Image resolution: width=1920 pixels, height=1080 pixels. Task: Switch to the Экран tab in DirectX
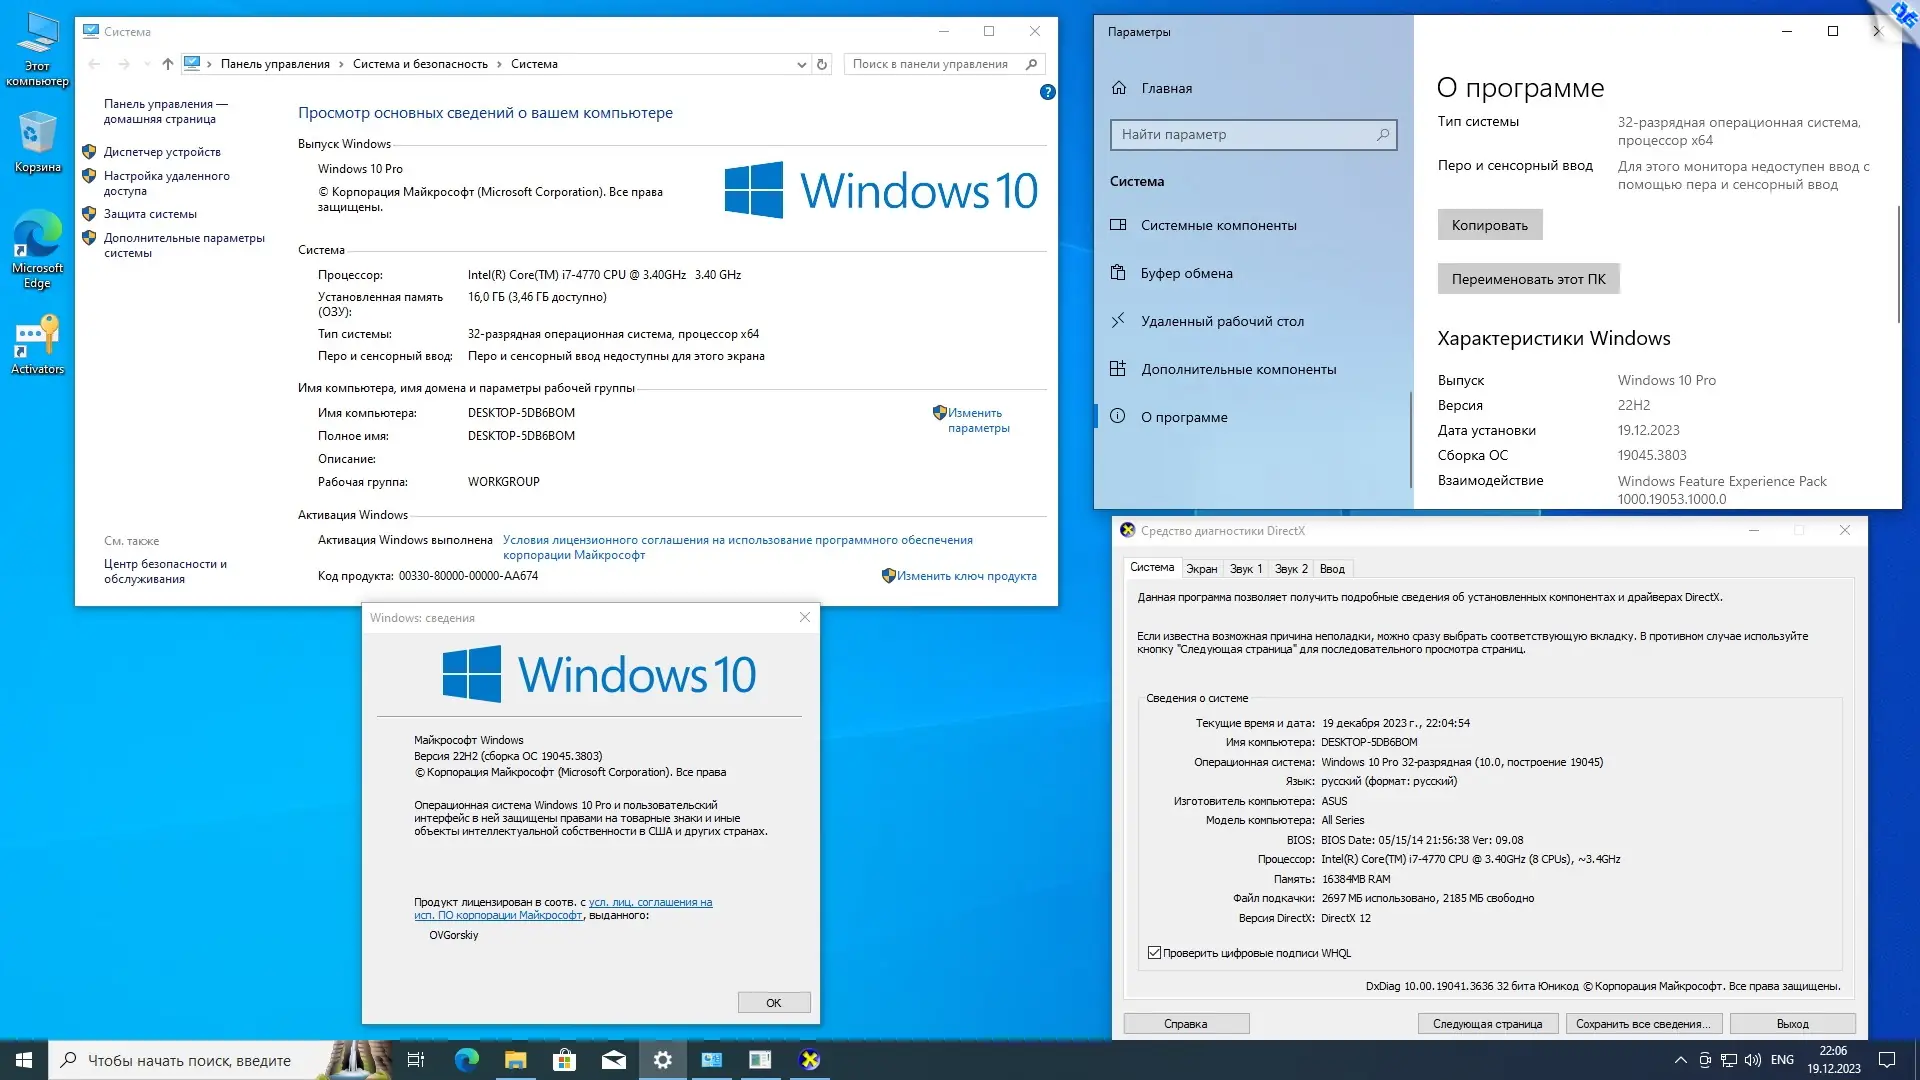pos(1201,569)
